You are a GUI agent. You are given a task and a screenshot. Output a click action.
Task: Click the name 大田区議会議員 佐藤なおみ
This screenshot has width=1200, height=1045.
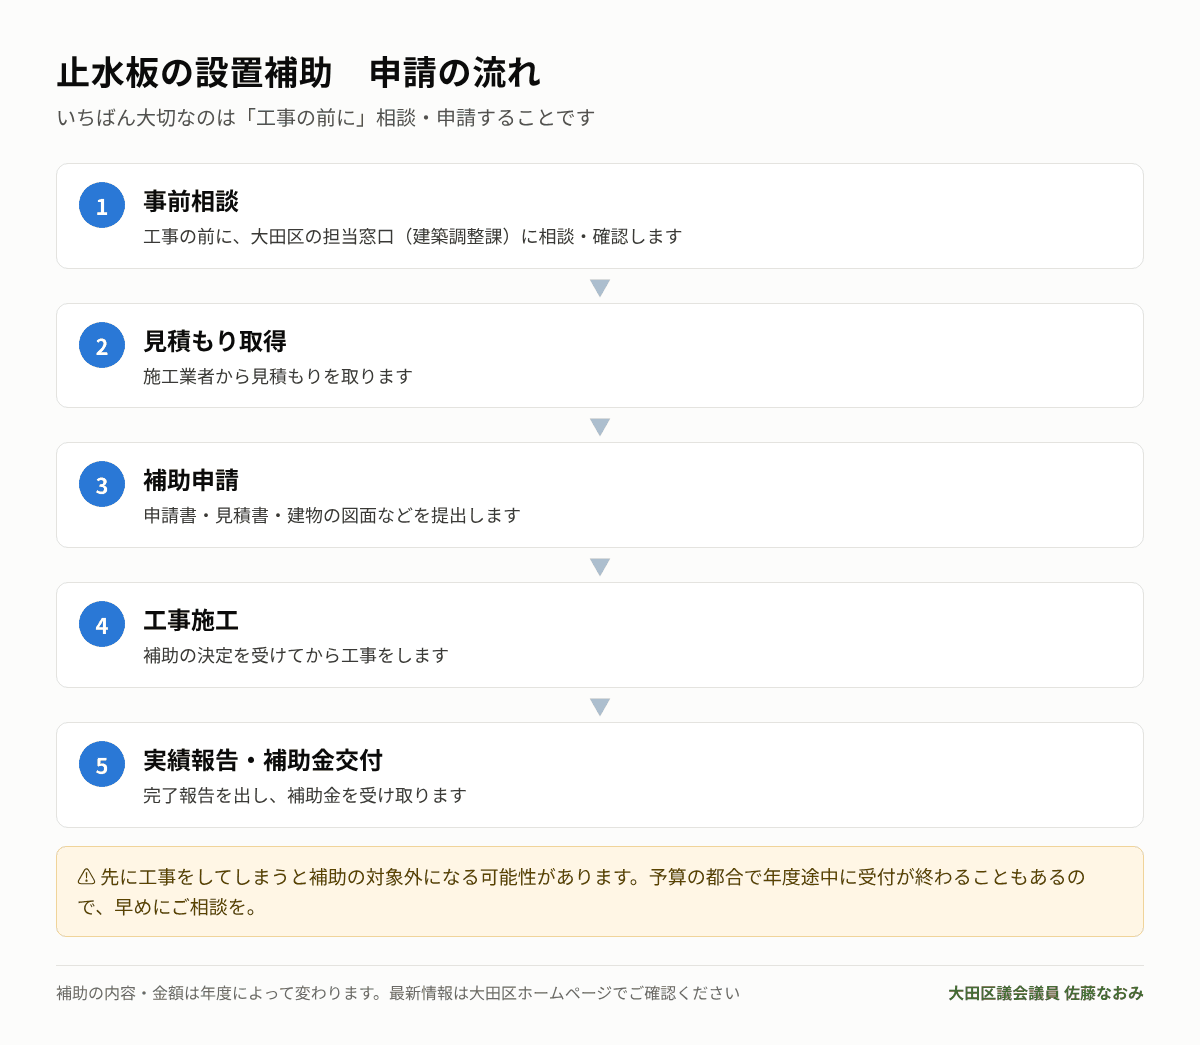1046,993
